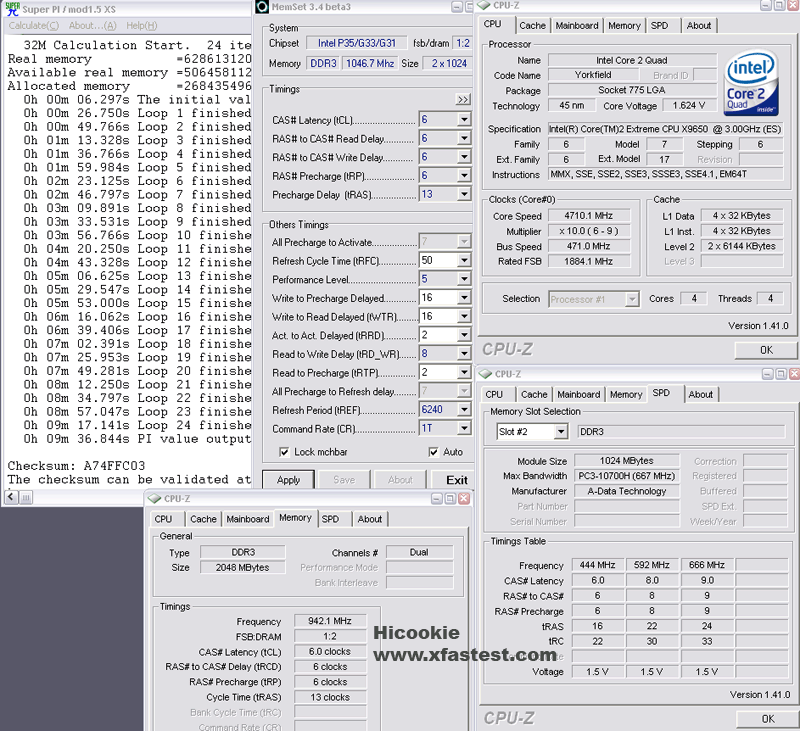800x731 pixels.
Task: Open the Slot #2 memory slot dropdown
Action: (x=561, y=432)
